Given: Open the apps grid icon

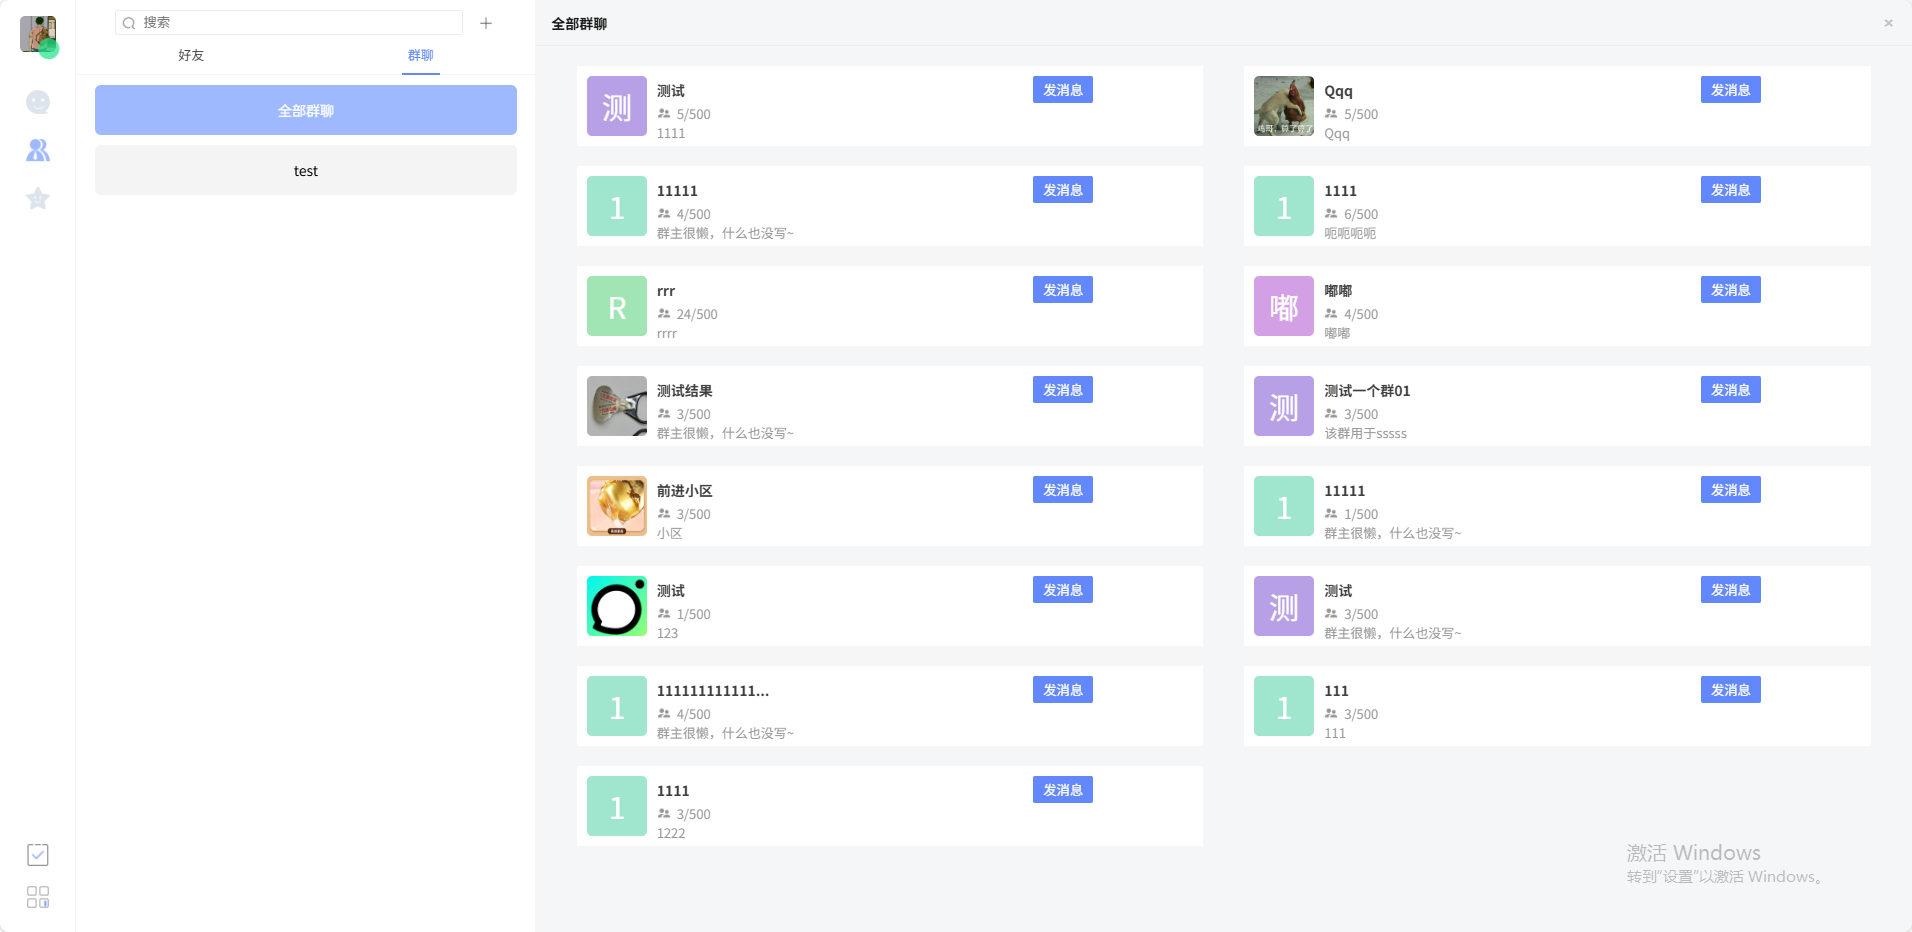Looking at the screenshot, I should (x=38, y=897).
